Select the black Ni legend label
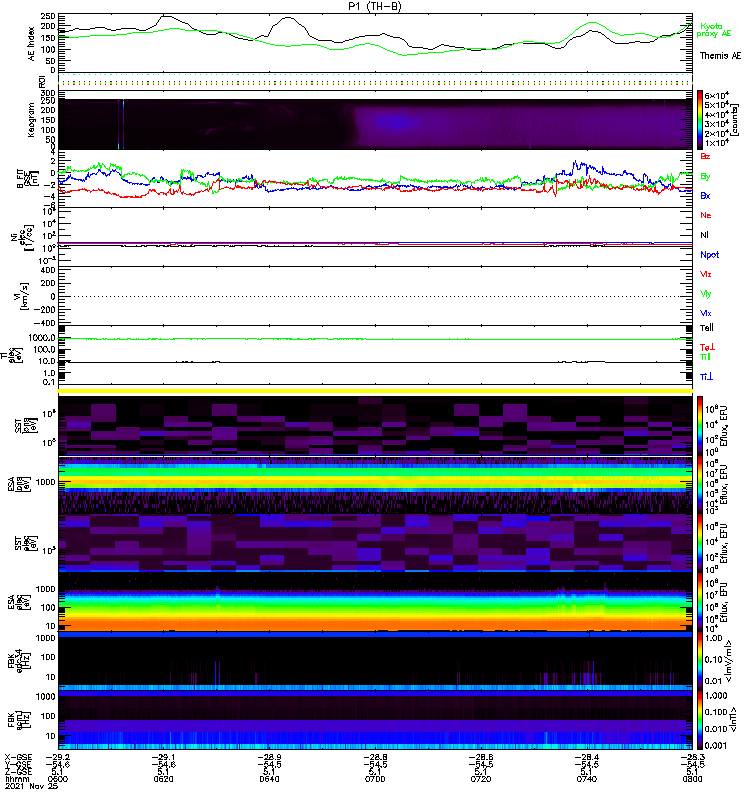 click(704, 235)
